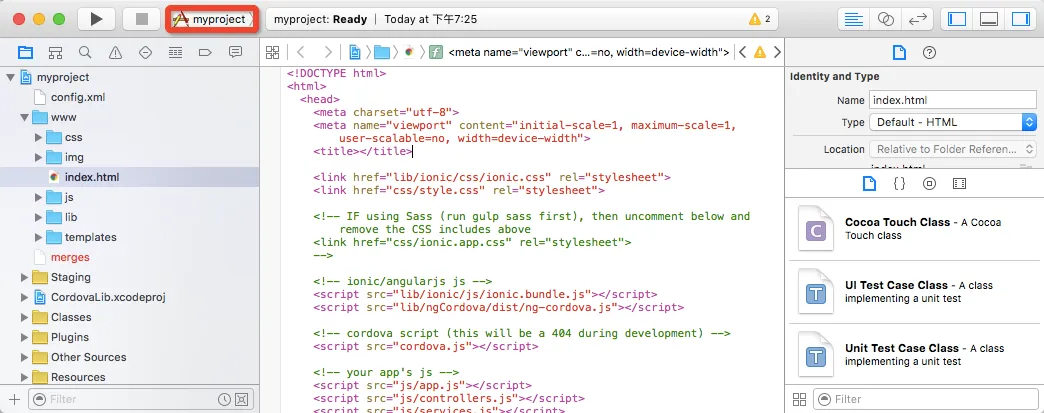
Task: Toggle the Navigator panel visibility
Action: (957, 19)
